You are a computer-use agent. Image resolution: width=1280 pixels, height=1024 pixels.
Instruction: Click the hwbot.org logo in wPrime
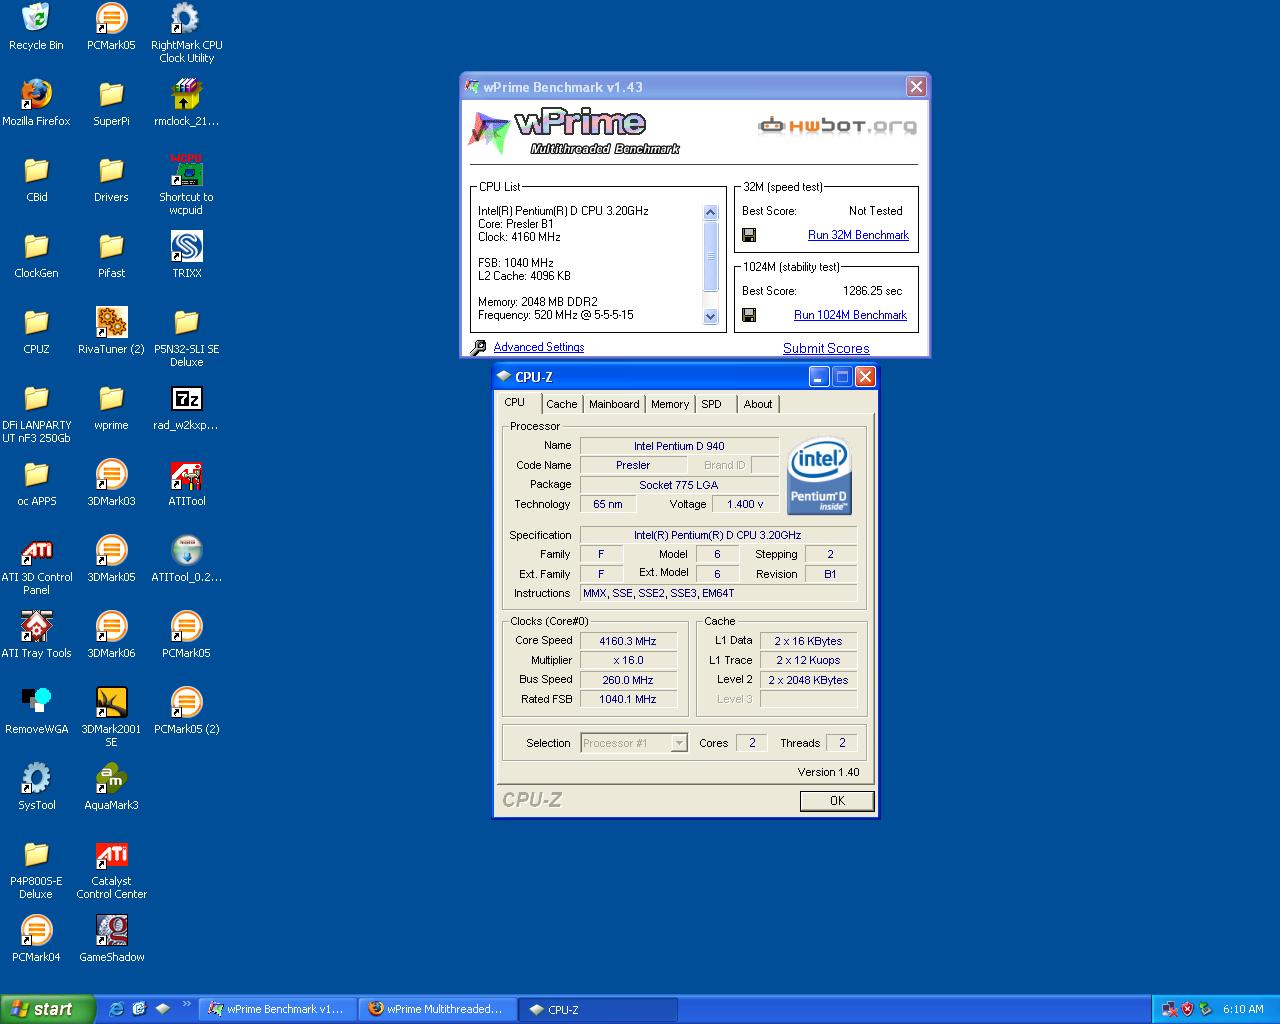click(837, 126)
